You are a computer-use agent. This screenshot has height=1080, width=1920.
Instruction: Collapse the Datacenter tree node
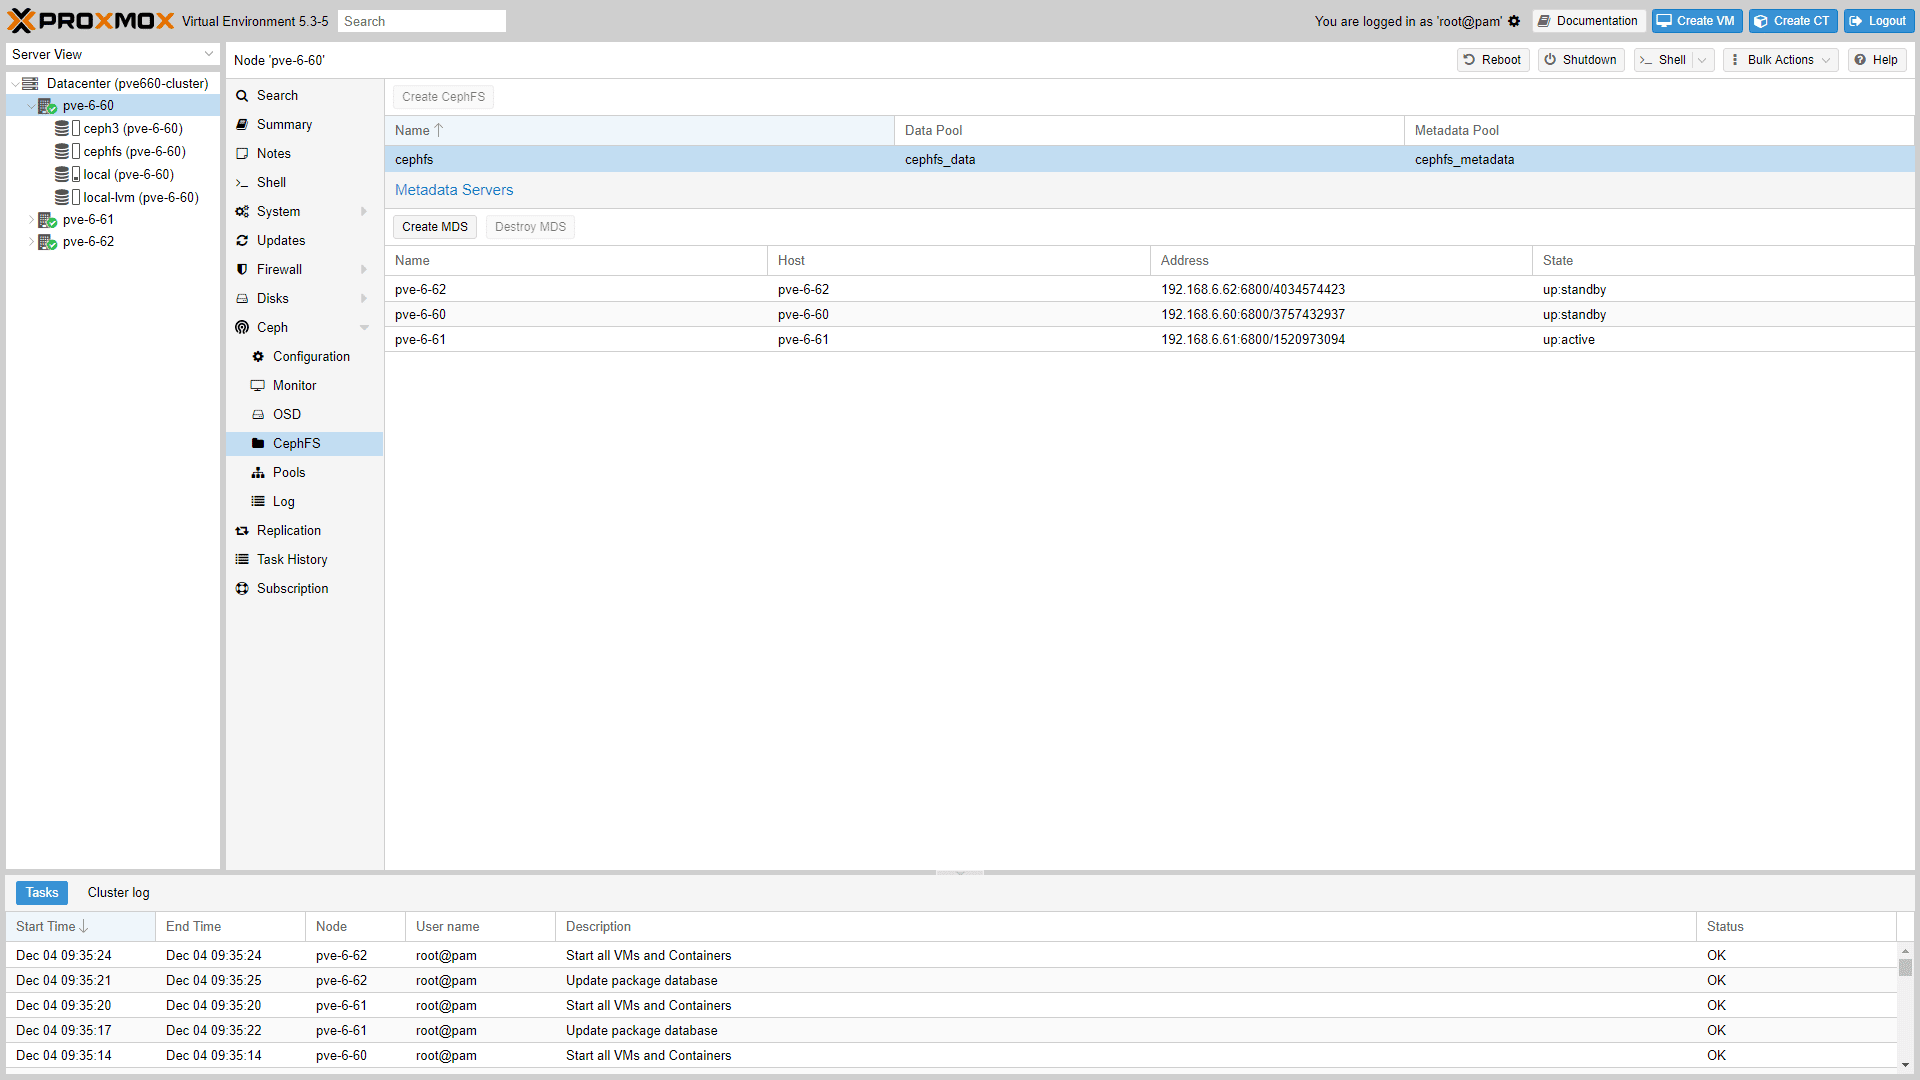pos(15,83)
